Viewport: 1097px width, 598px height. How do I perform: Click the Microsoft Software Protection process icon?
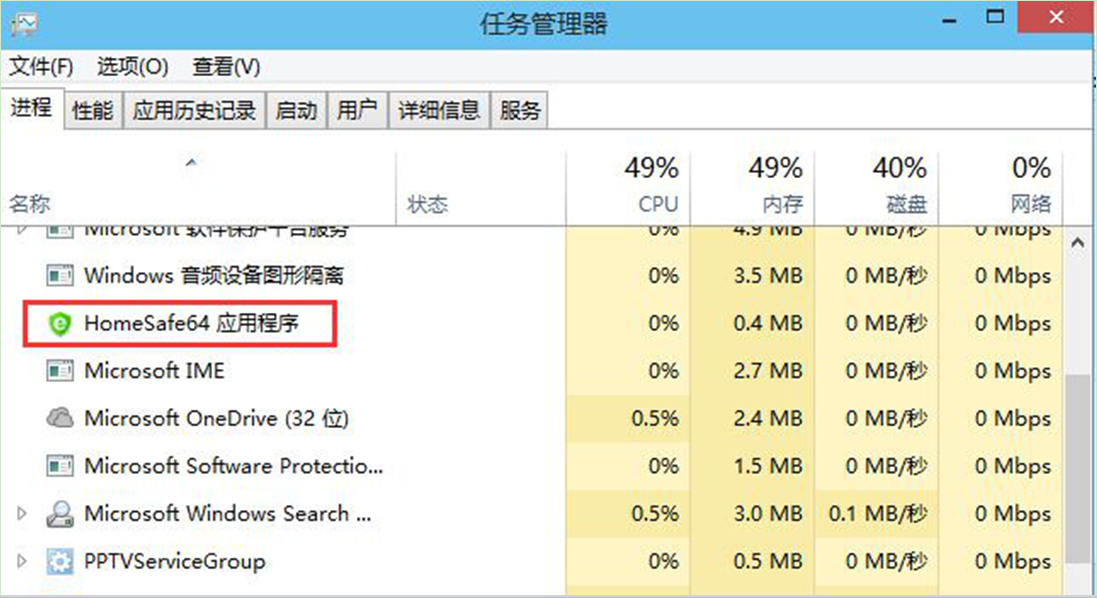(x=60, y=465)
